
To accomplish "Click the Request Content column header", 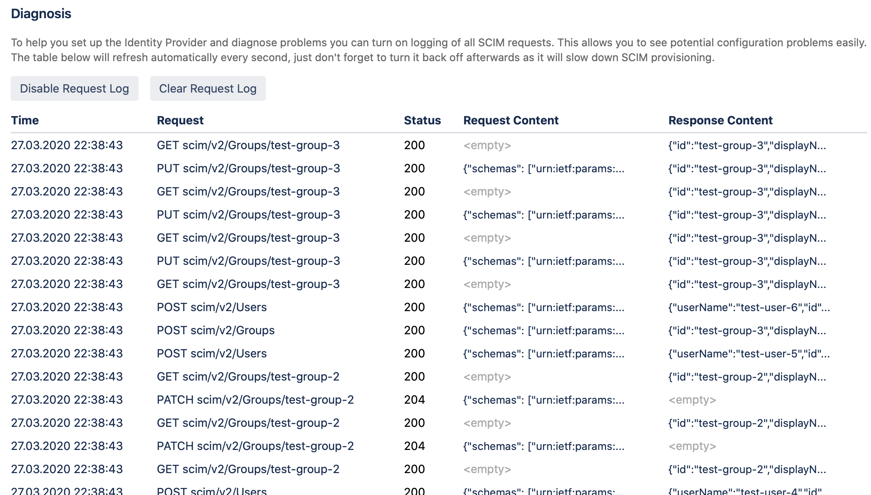I will pos(510,120).
